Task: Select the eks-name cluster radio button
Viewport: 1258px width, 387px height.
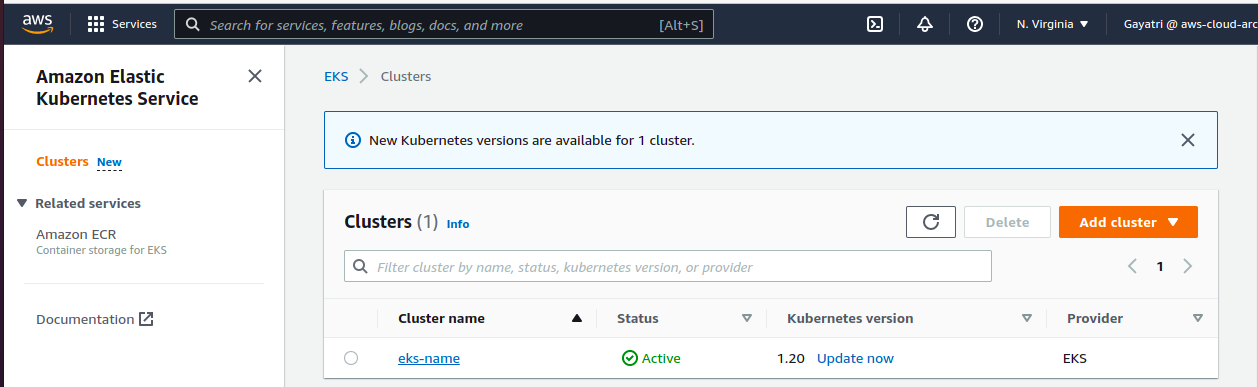Action: (351, 358)
